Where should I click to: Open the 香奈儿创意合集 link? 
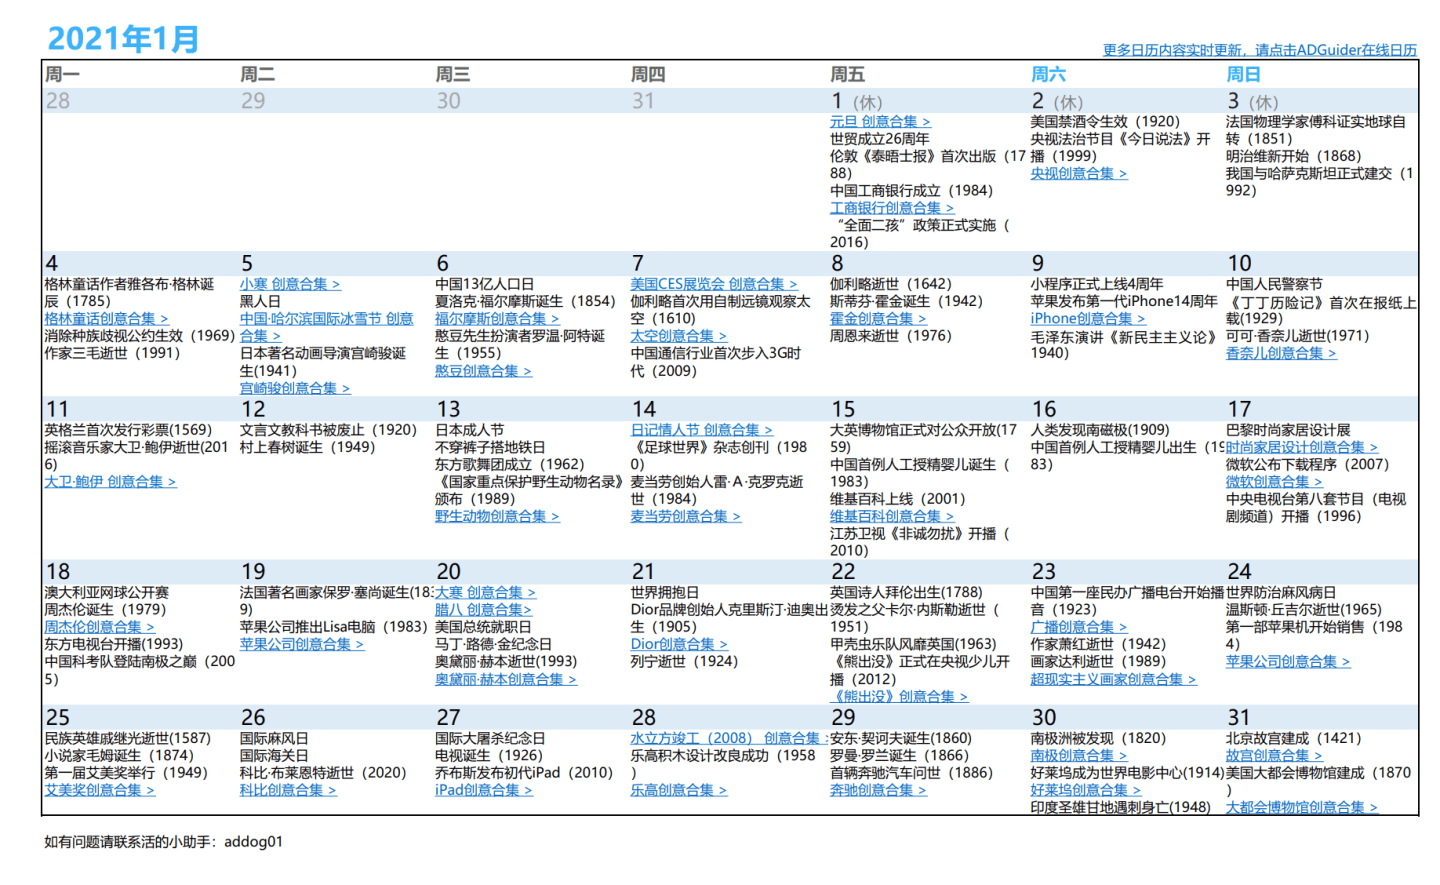click(1281, 353)
